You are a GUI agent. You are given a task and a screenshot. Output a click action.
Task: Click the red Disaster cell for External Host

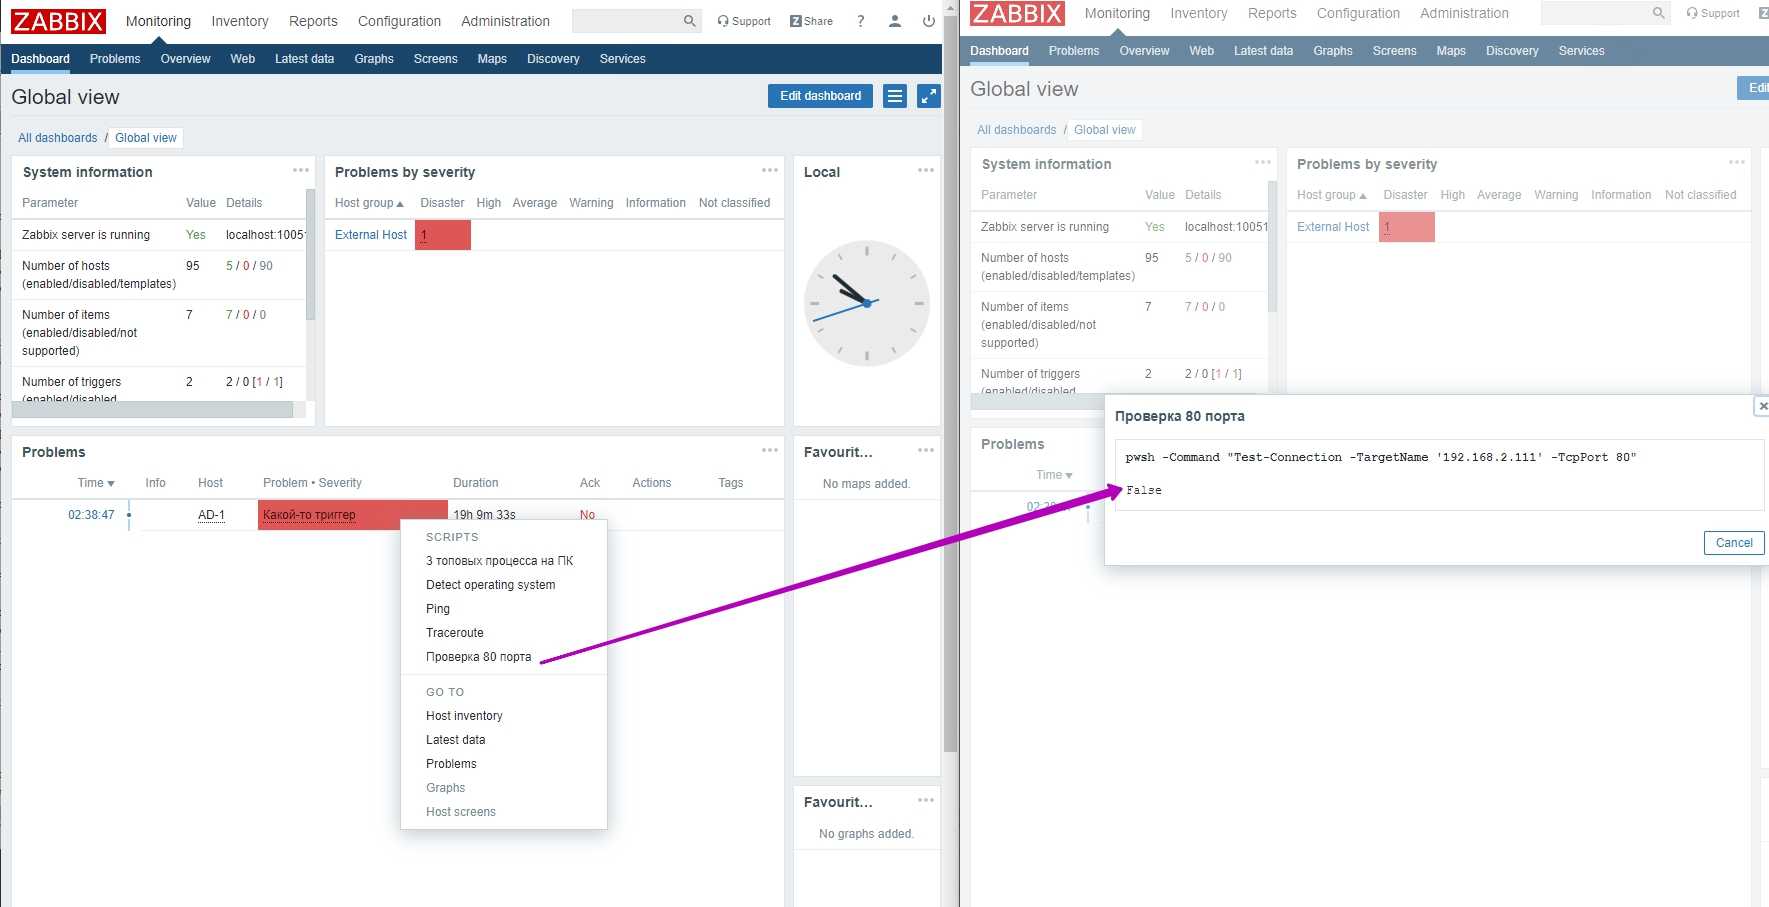tap(443, 235)
